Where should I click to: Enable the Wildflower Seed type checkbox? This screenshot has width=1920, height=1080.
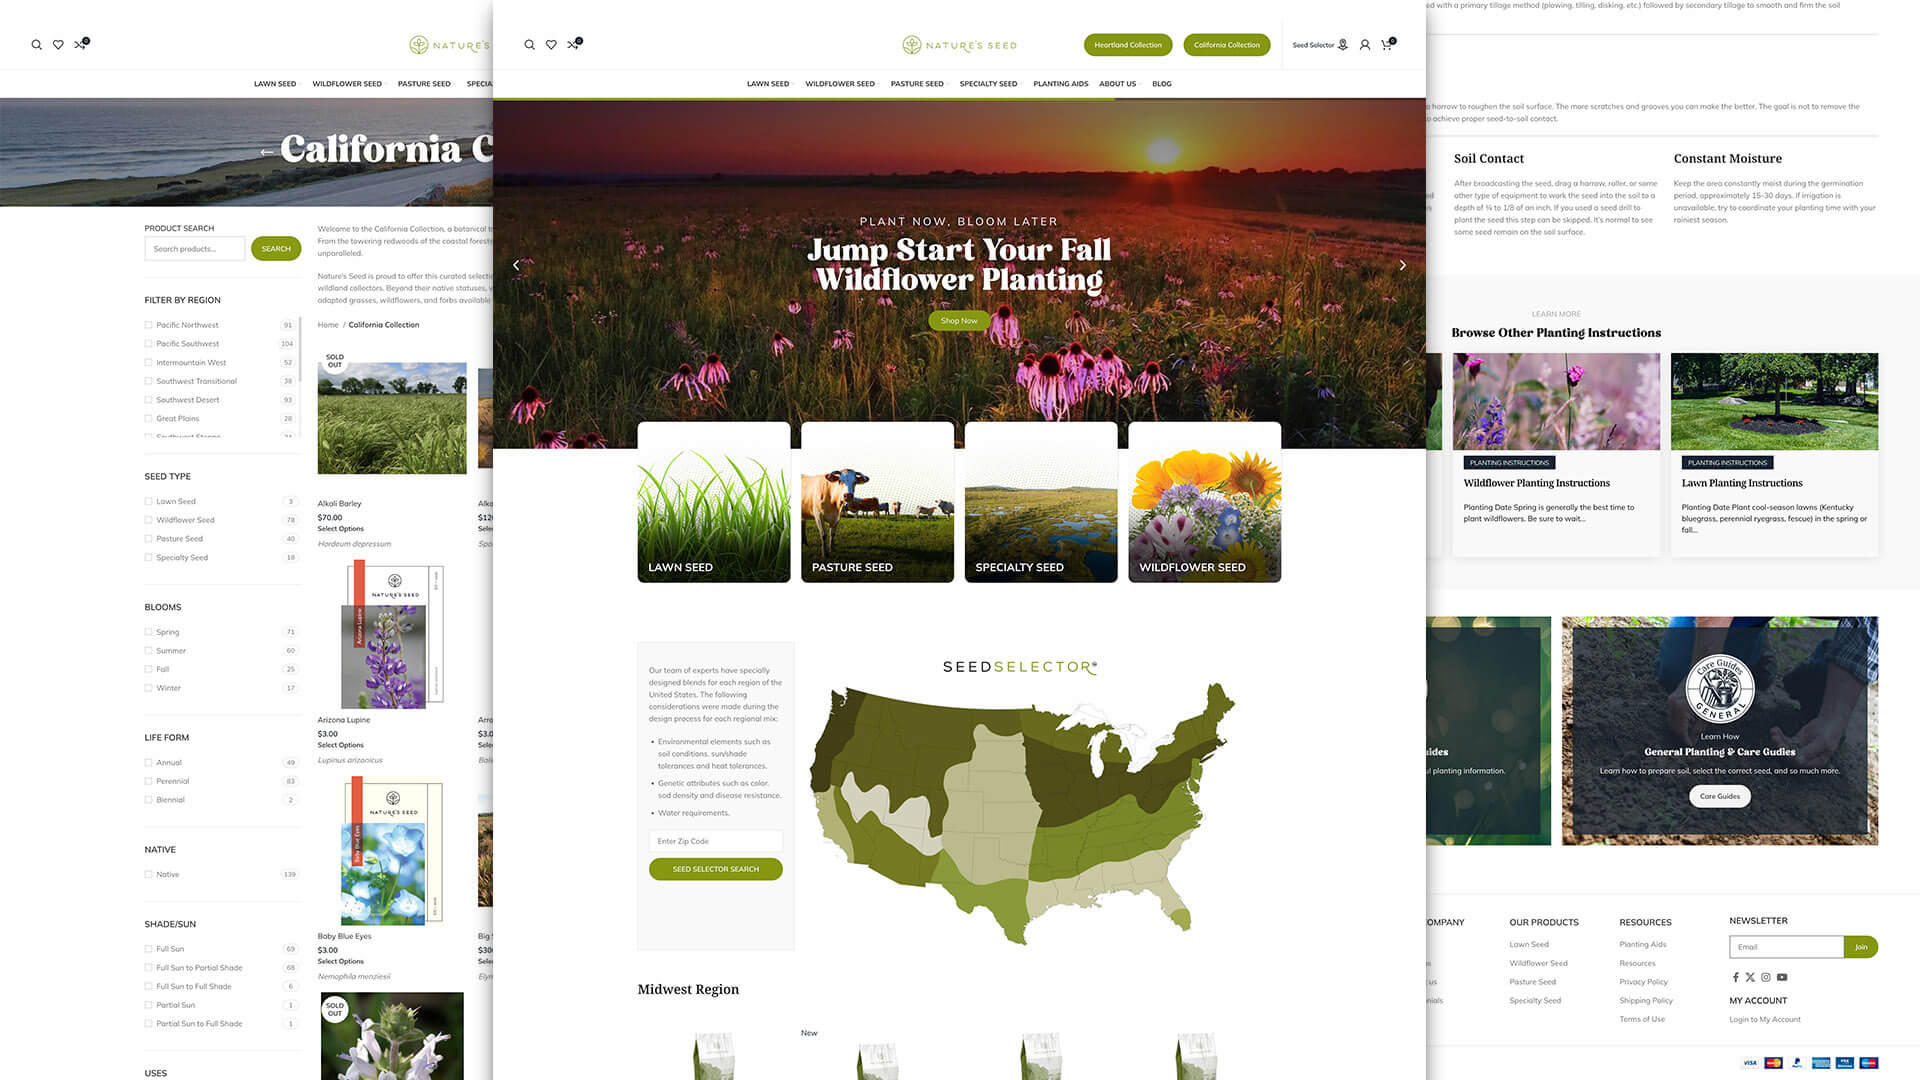[149, 520]
